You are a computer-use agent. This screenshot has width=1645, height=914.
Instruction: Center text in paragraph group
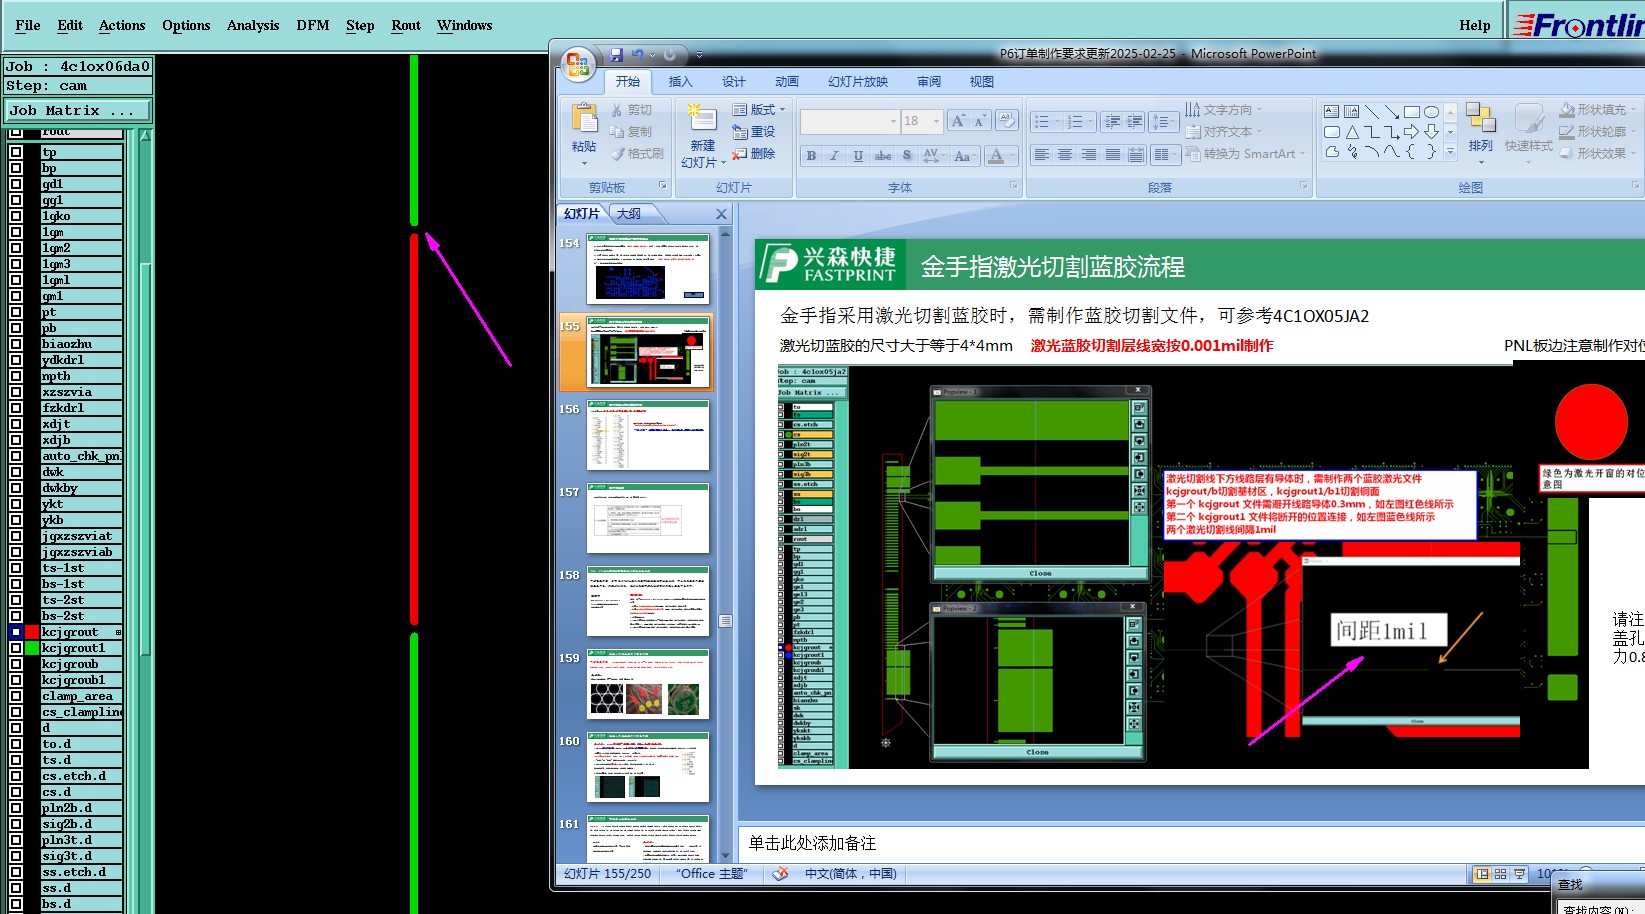1065,155
